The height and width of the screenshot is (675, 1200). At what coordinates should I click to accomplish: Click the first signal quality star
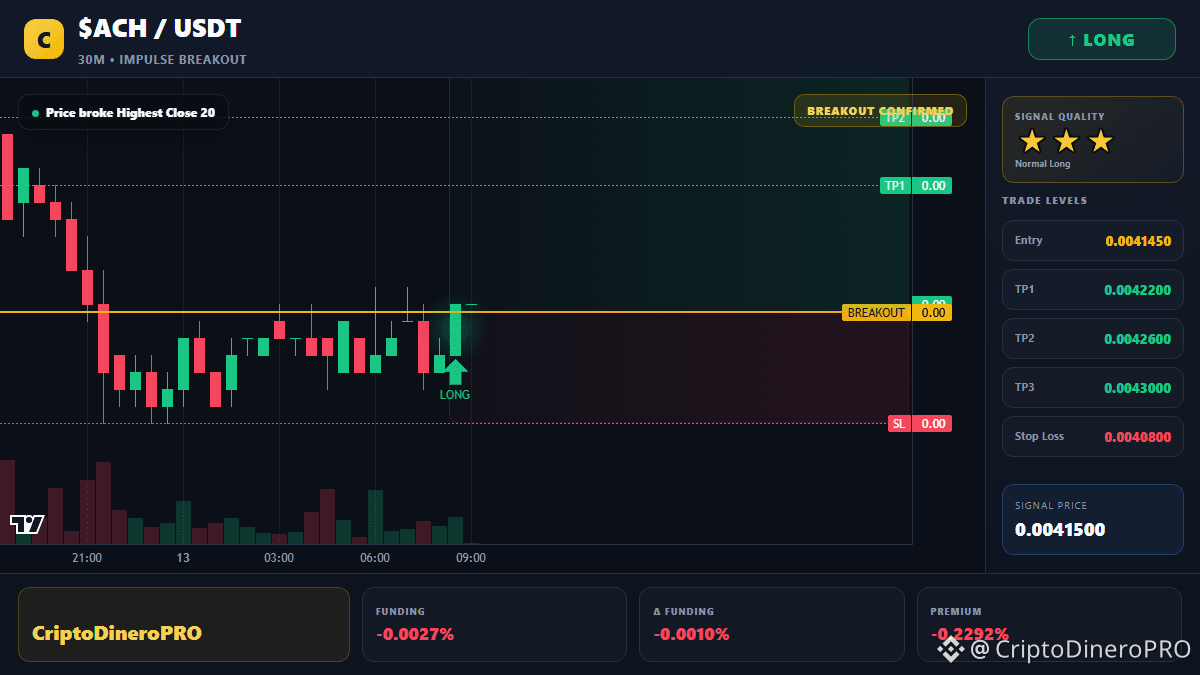(x=1031, y=141)
